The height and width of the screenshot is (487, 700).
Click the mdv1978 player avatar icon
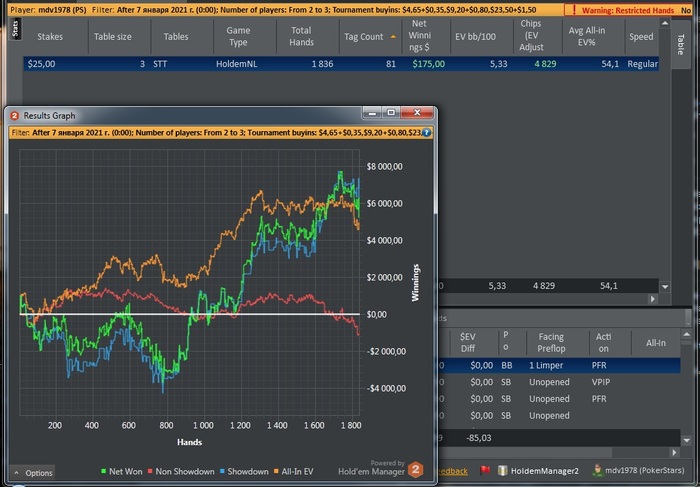coord(597,470)
